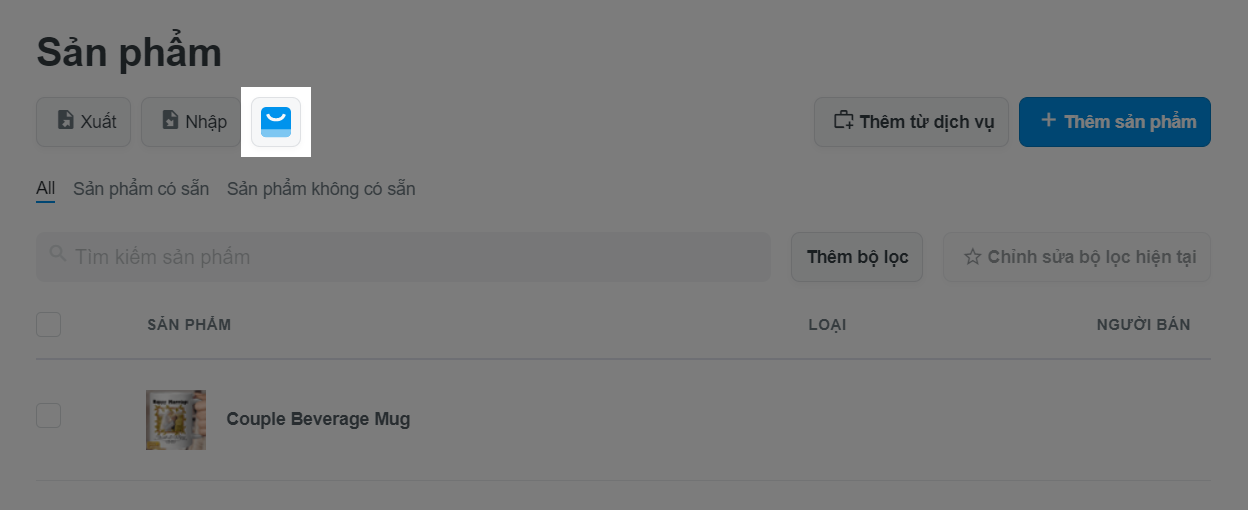Viewport: 1248px width, 510px height.
Task: Click the star icon beside Chỉnh sửa bộ lọc
Action: tap(972, 257)
